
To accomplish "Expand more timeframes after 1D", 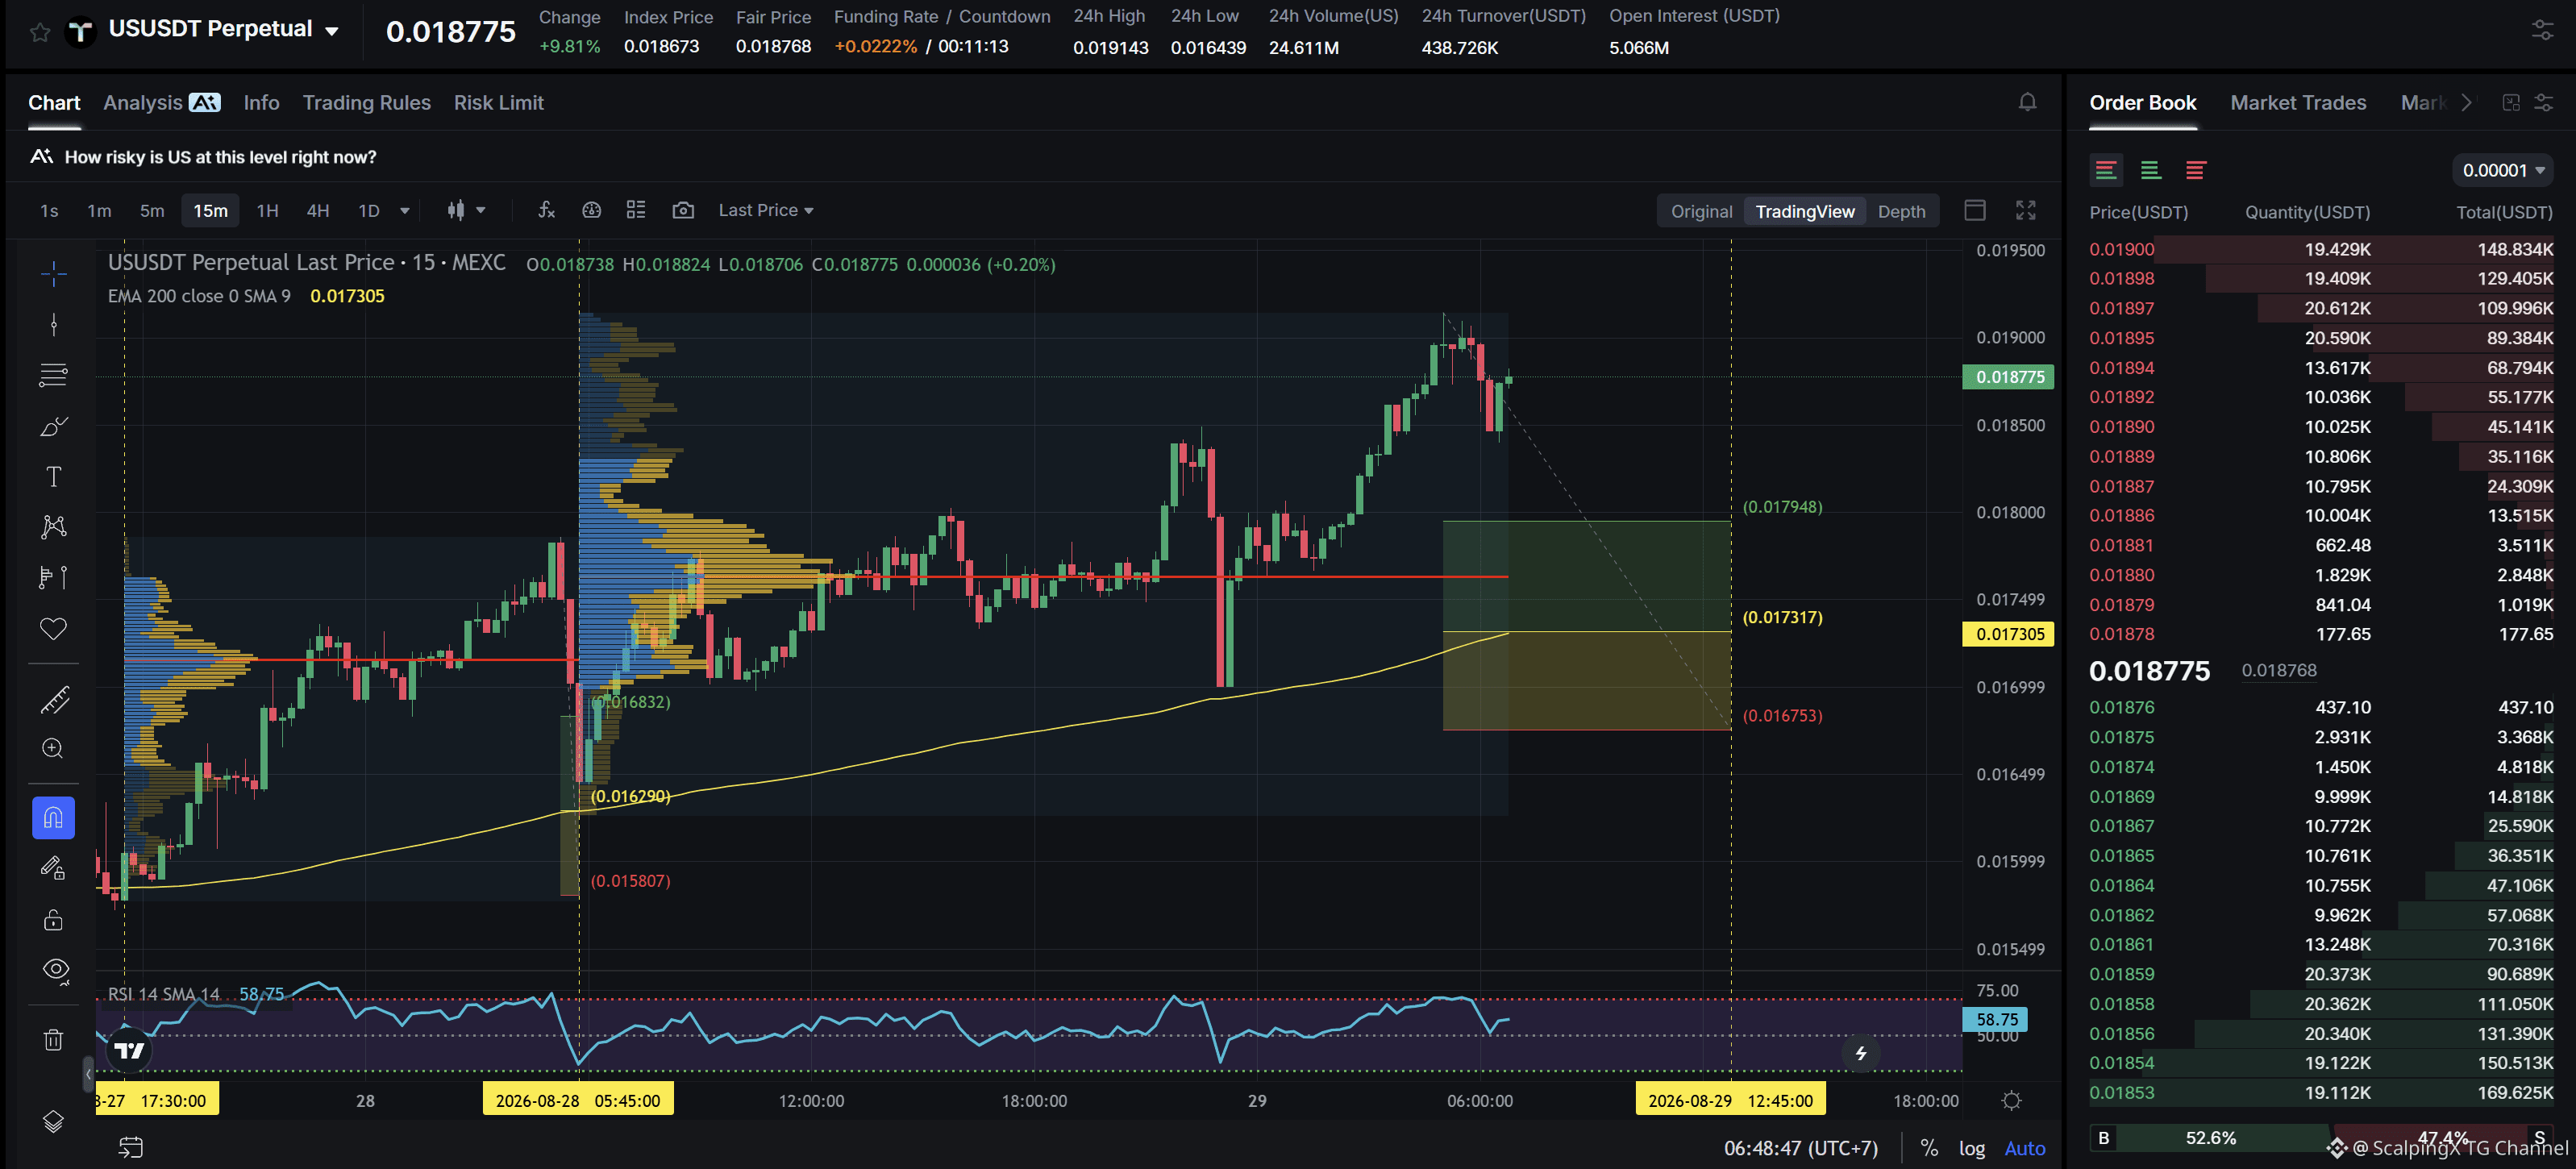I will click(x=405, y=210).
